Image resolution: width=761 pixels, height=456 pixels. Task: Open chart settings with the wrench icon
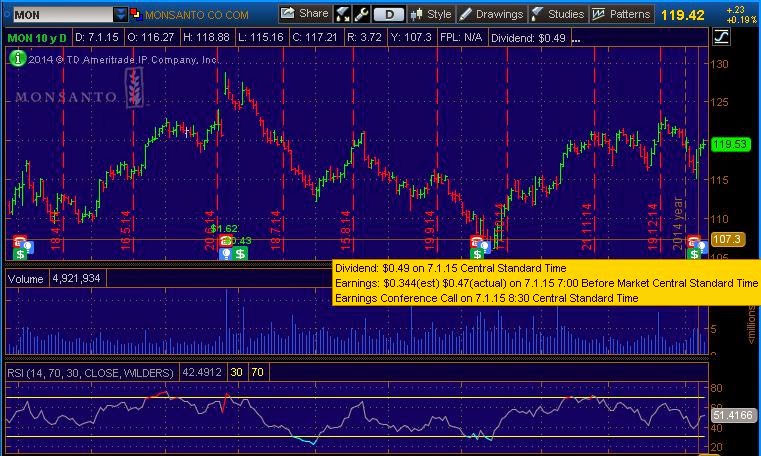point(361,14)
